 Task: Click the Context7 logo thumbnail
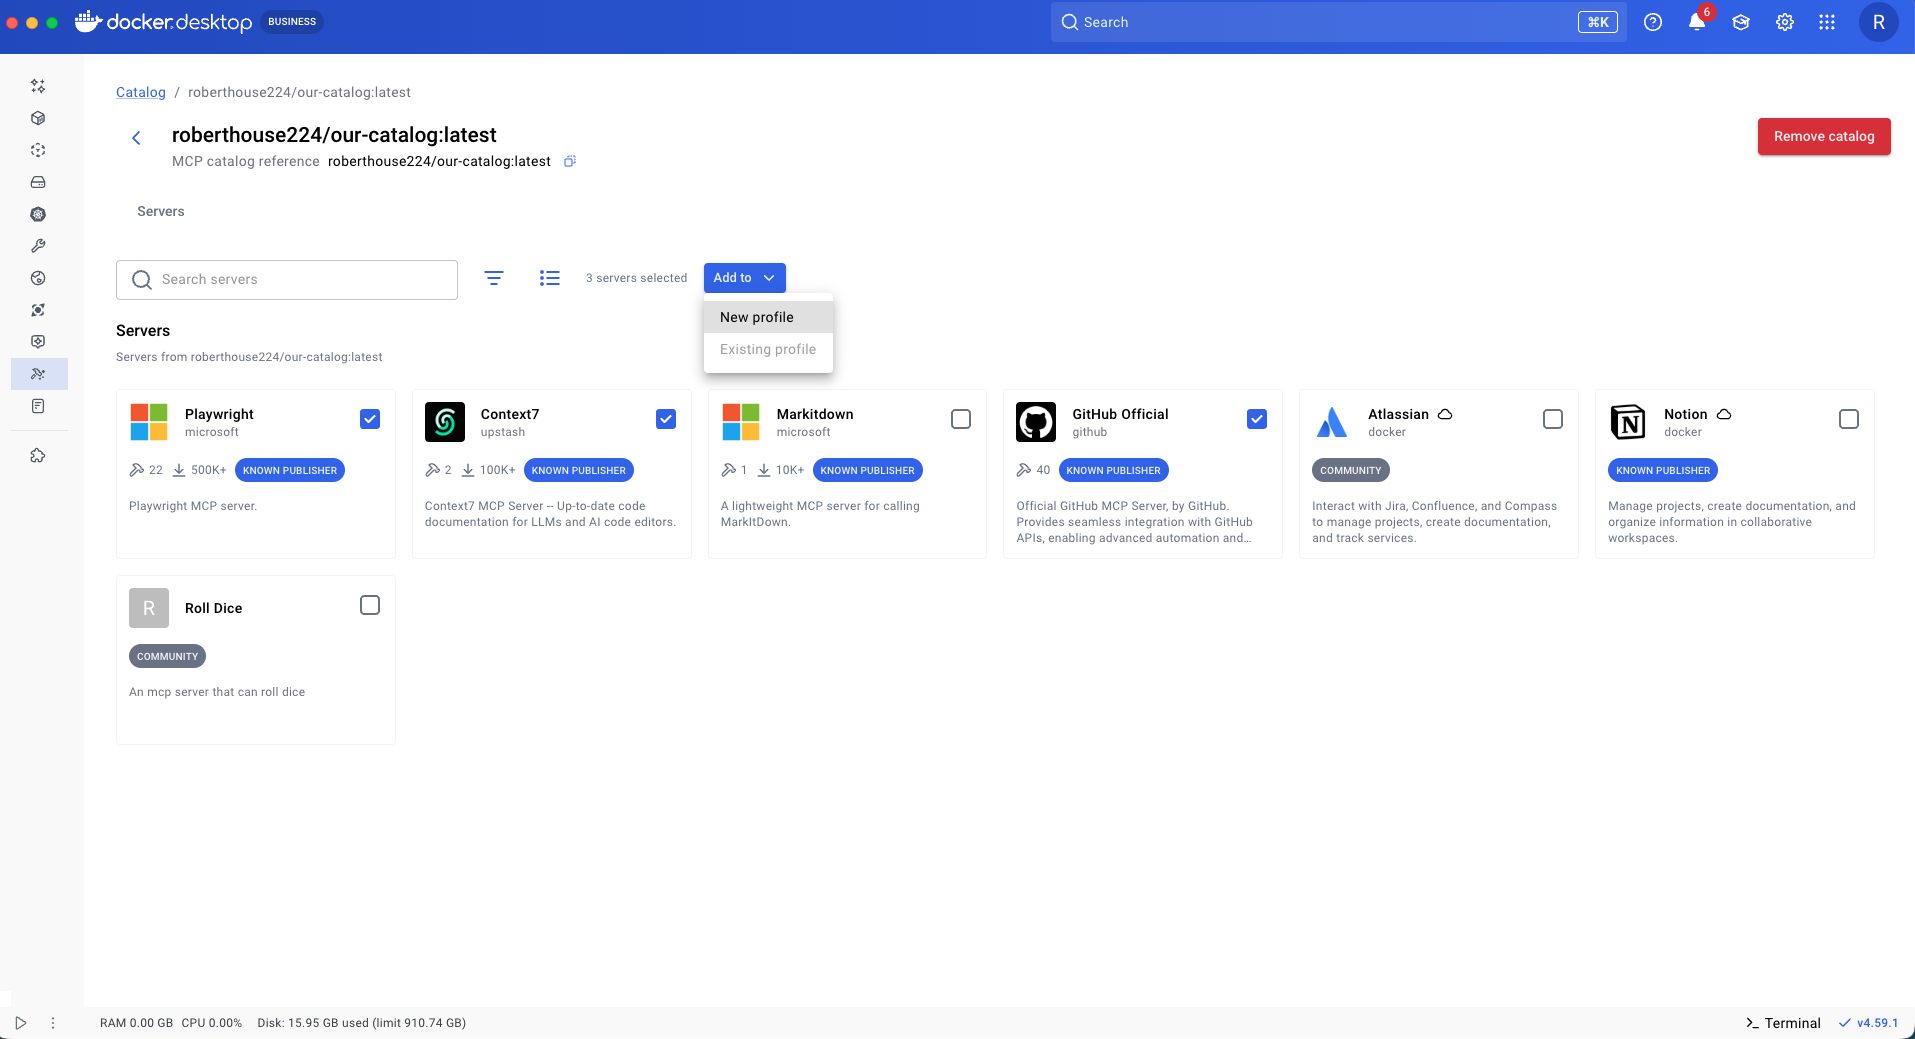coord(445,422)
